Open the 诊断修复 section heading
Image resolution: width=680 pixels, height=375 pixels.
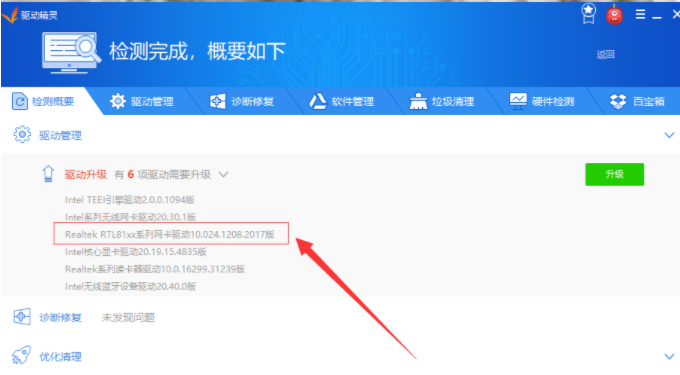pyautogui.click(x=60, y=318)
